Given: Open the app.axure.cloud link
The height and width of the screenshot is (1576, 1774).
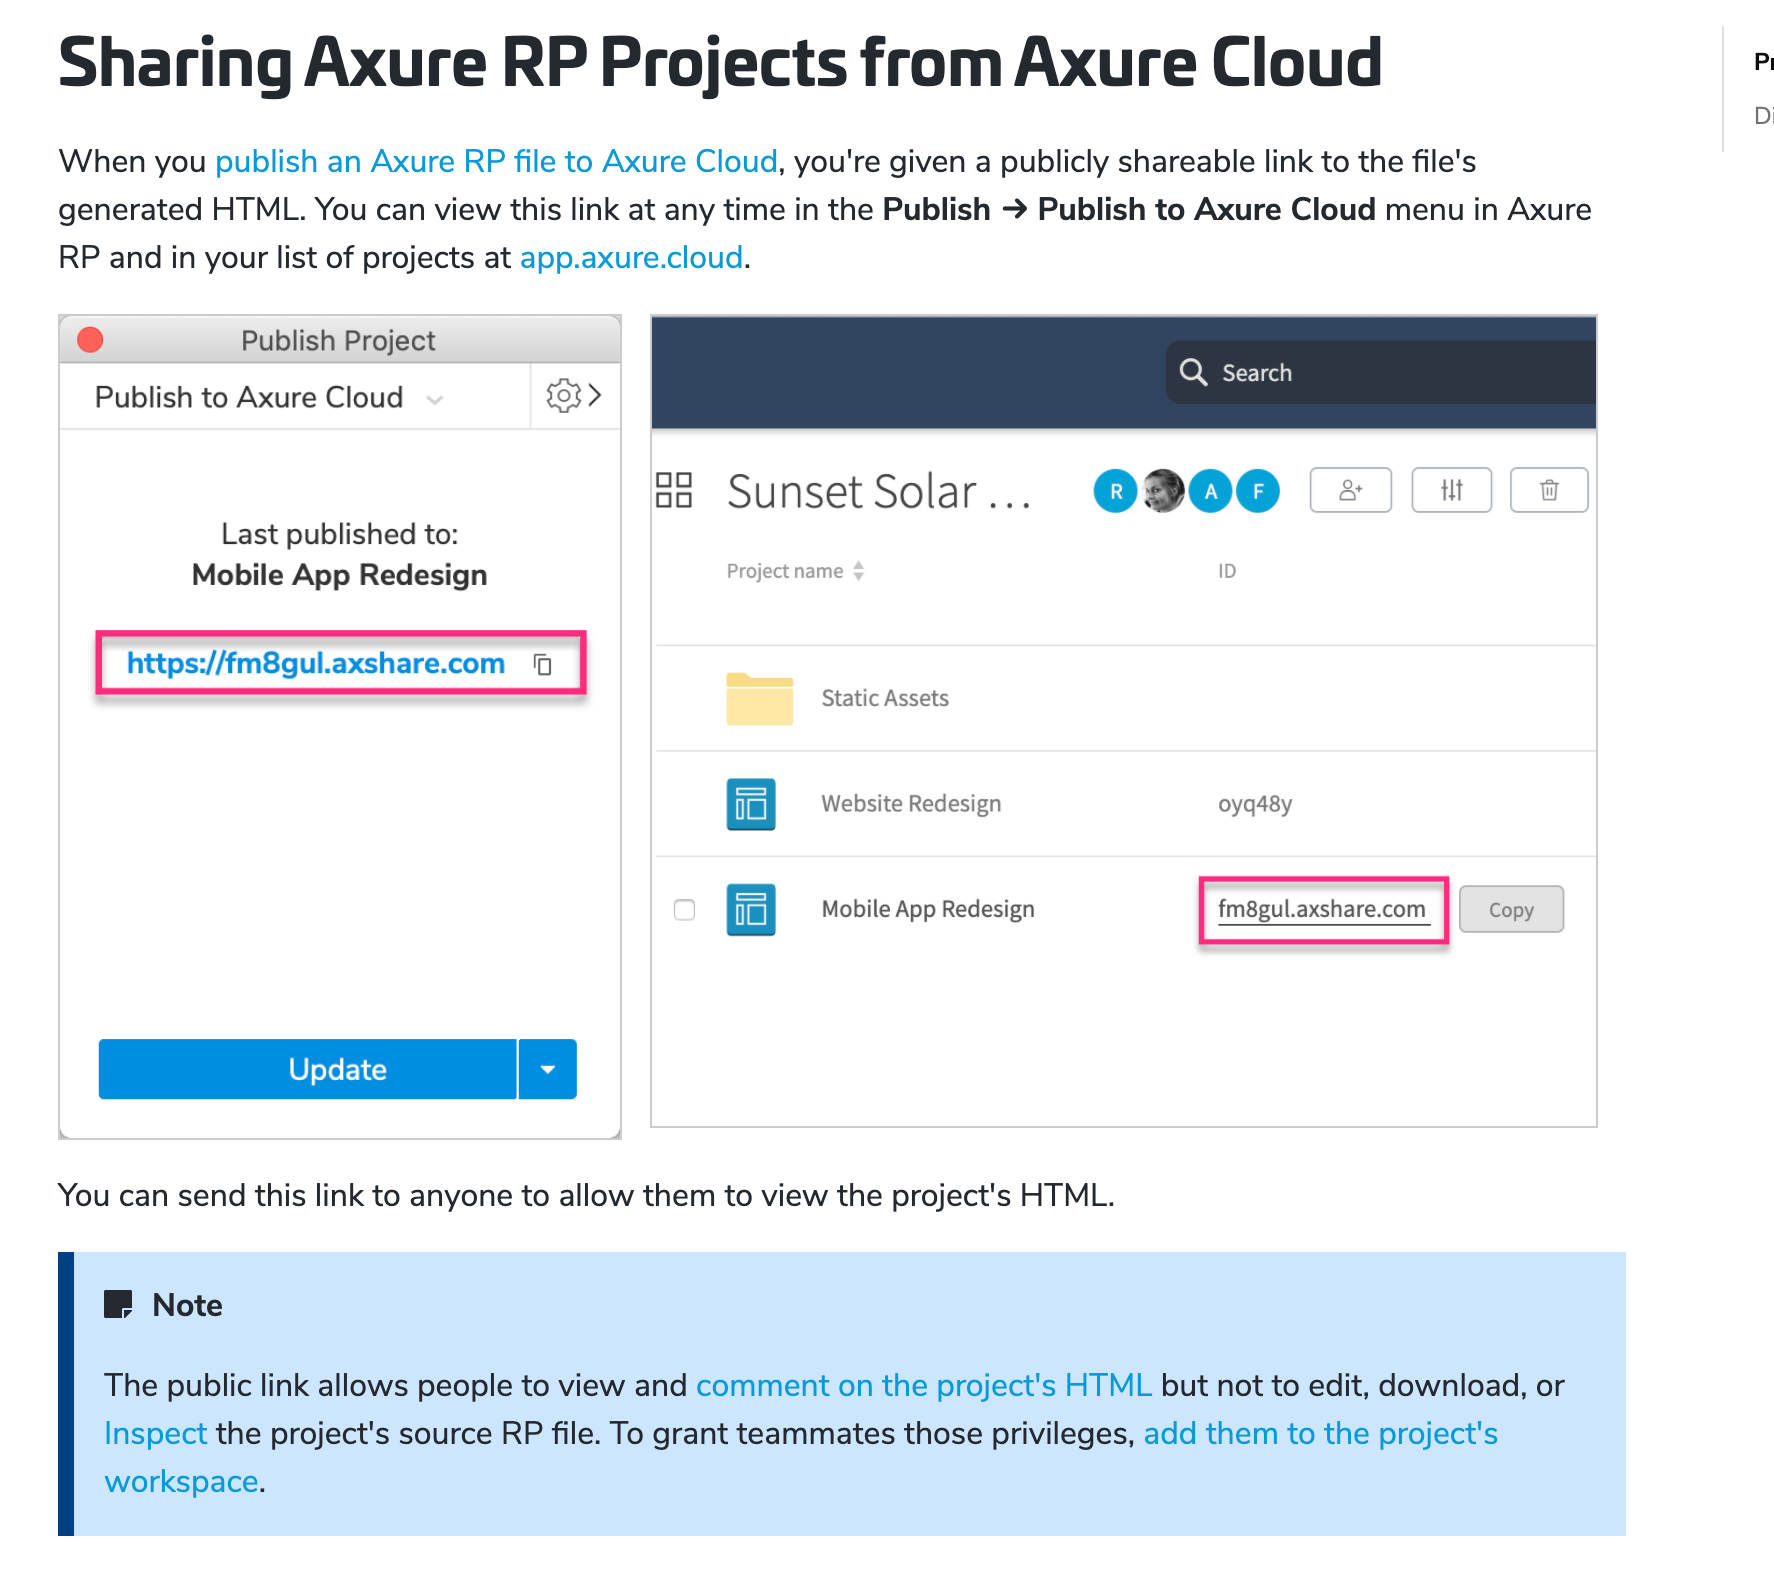Looking at the screenshot, I should (630, 257).
